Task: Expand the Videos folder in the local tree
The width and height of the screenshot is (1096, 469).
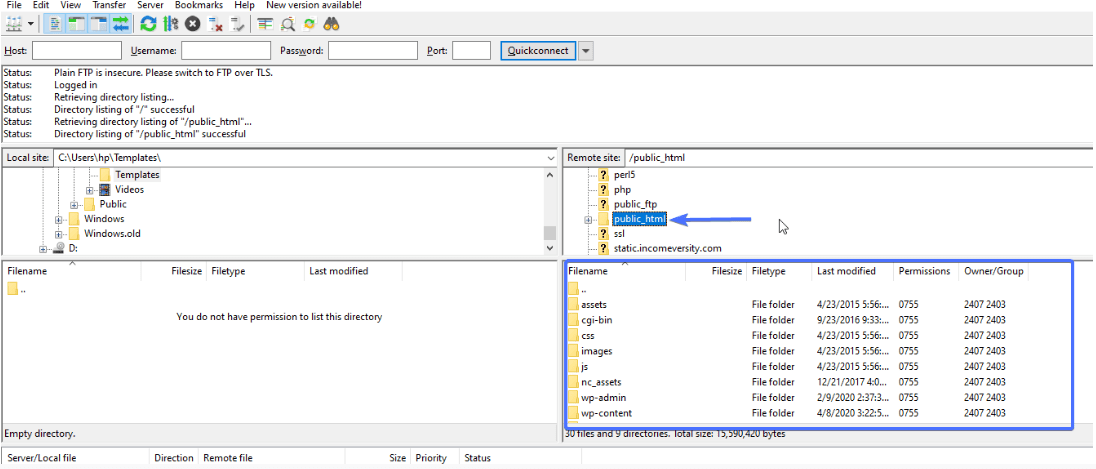Action: pyautogui.click(x=89, y=190)
